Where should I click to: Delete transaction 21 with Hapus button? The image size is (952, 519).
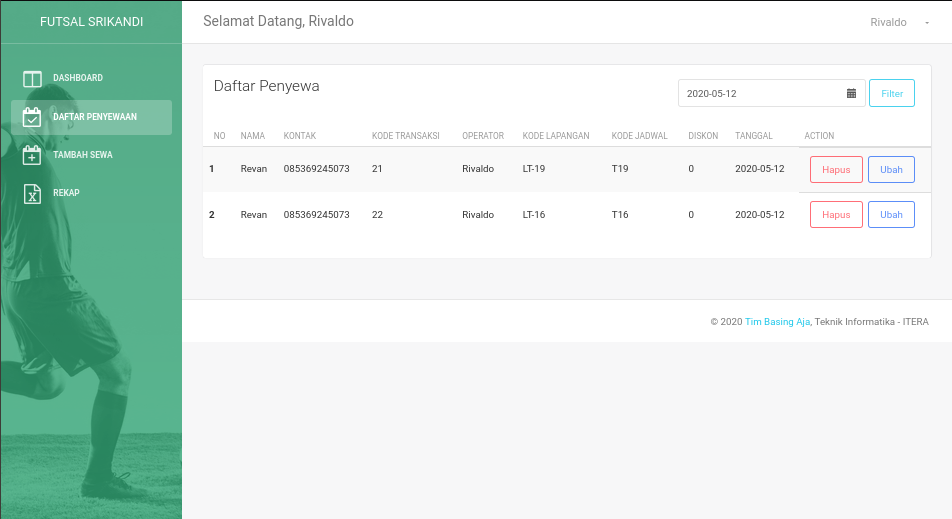point(836,170)
